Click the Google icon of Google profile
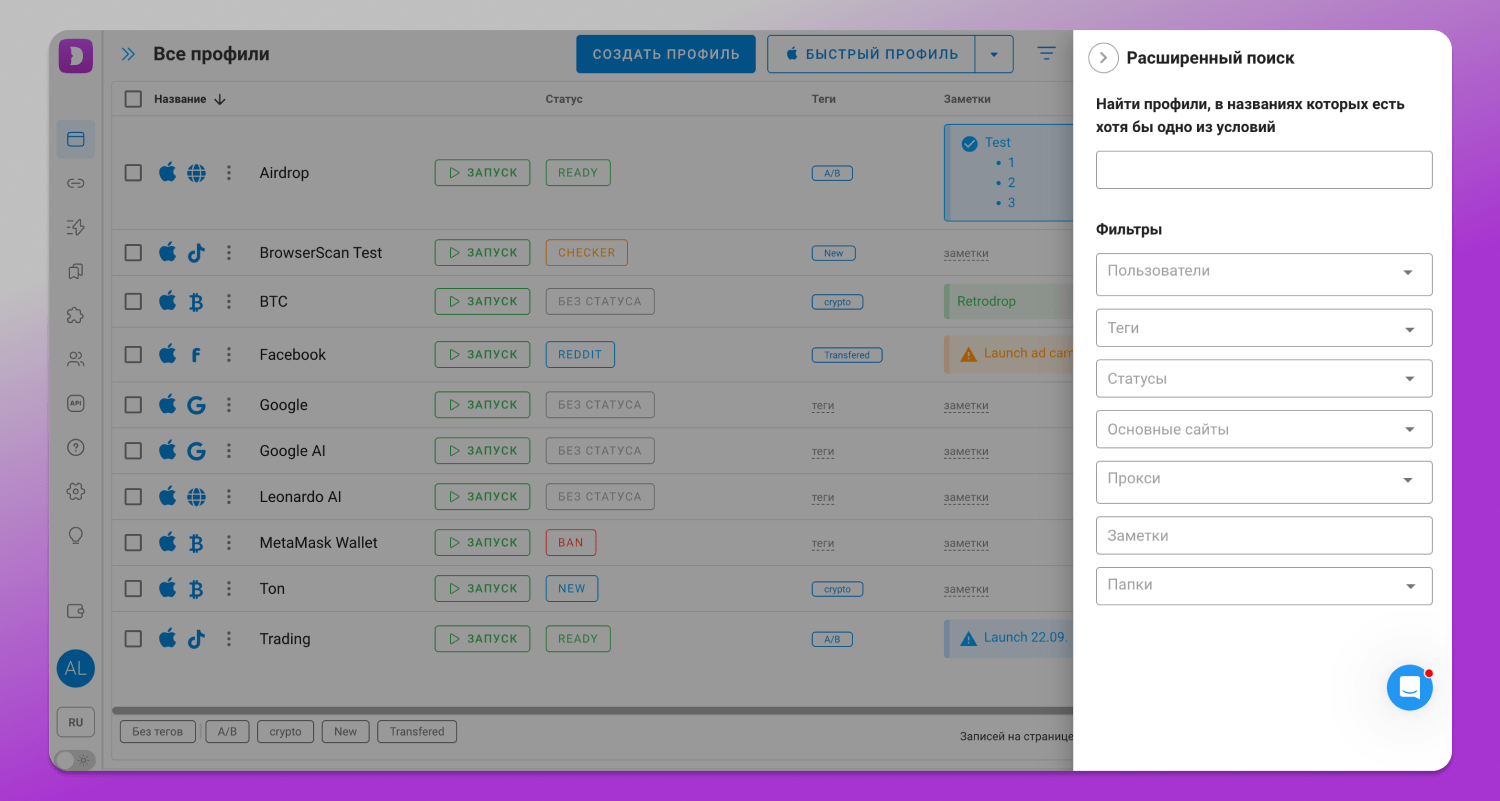1500x801 pixels. click(196, 405)
